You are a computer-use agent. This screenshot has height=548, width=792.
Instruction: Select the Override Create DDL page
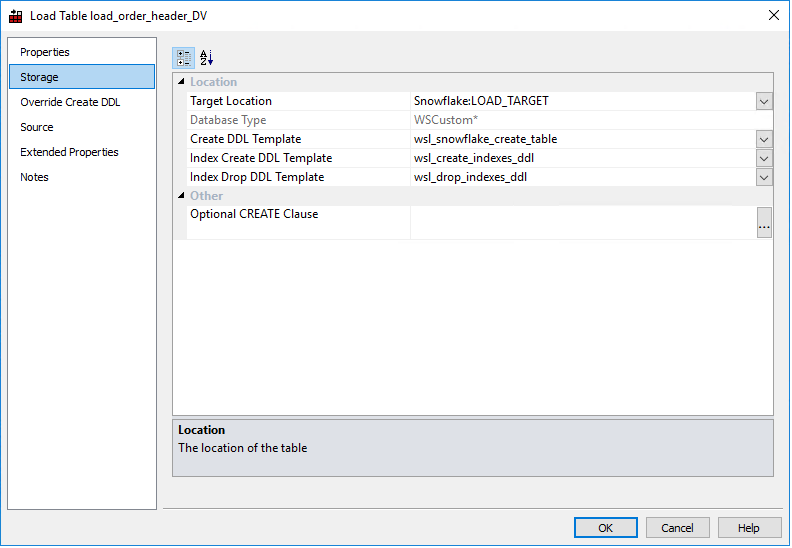click(70, 102)
